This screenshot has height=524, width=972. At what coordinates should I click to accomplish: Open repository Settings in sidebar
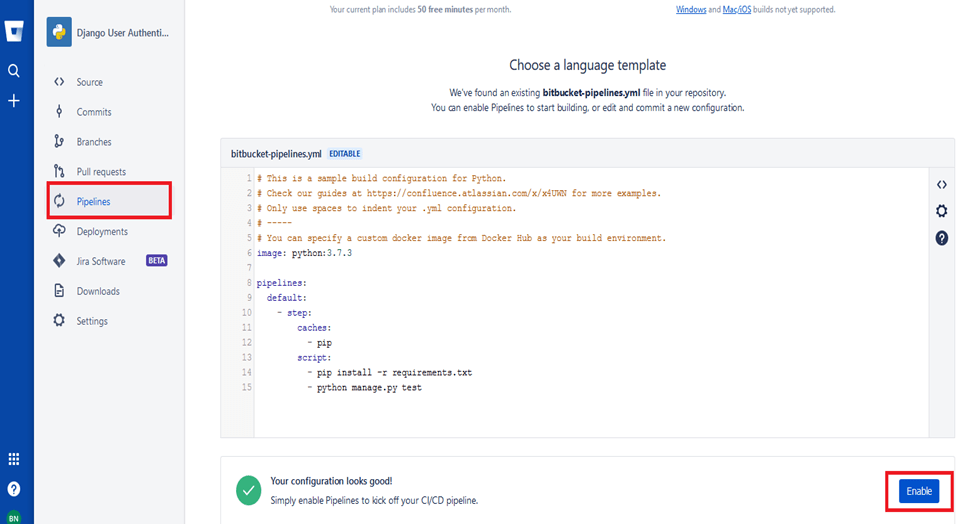click(x=92, y=321)
